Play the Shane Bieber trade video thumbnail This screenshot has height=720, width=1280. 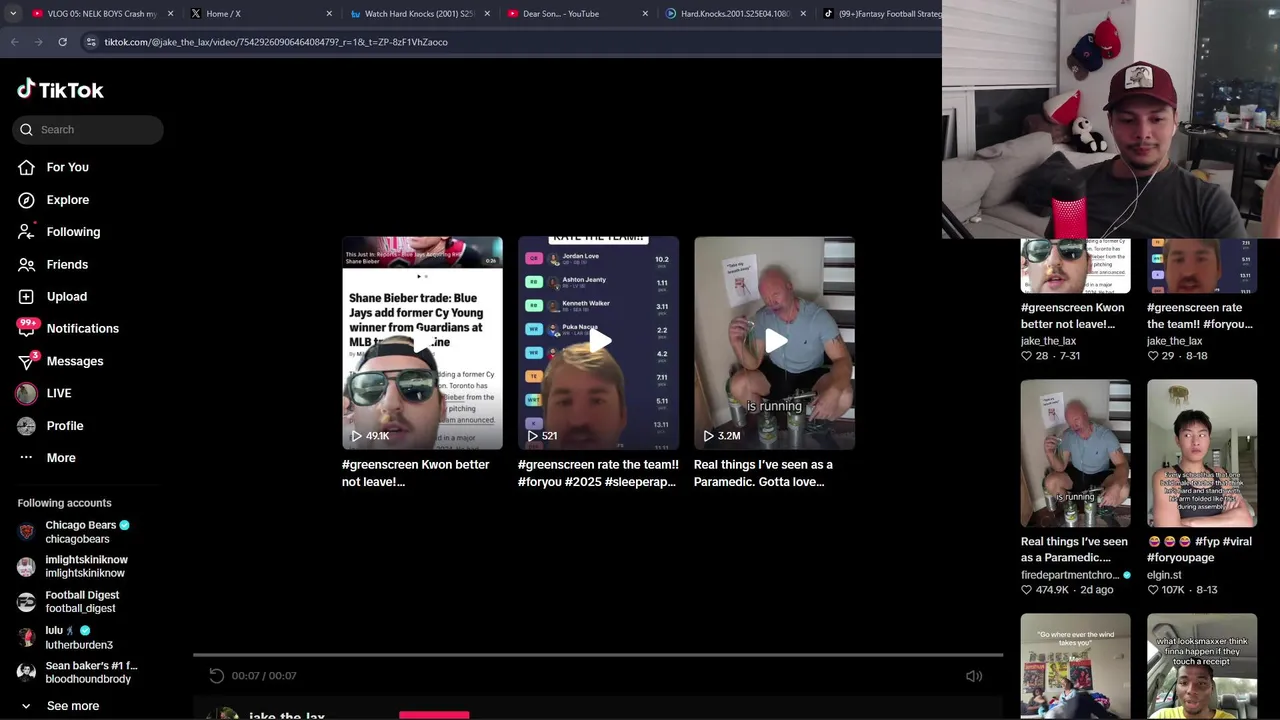pos(422,343)
